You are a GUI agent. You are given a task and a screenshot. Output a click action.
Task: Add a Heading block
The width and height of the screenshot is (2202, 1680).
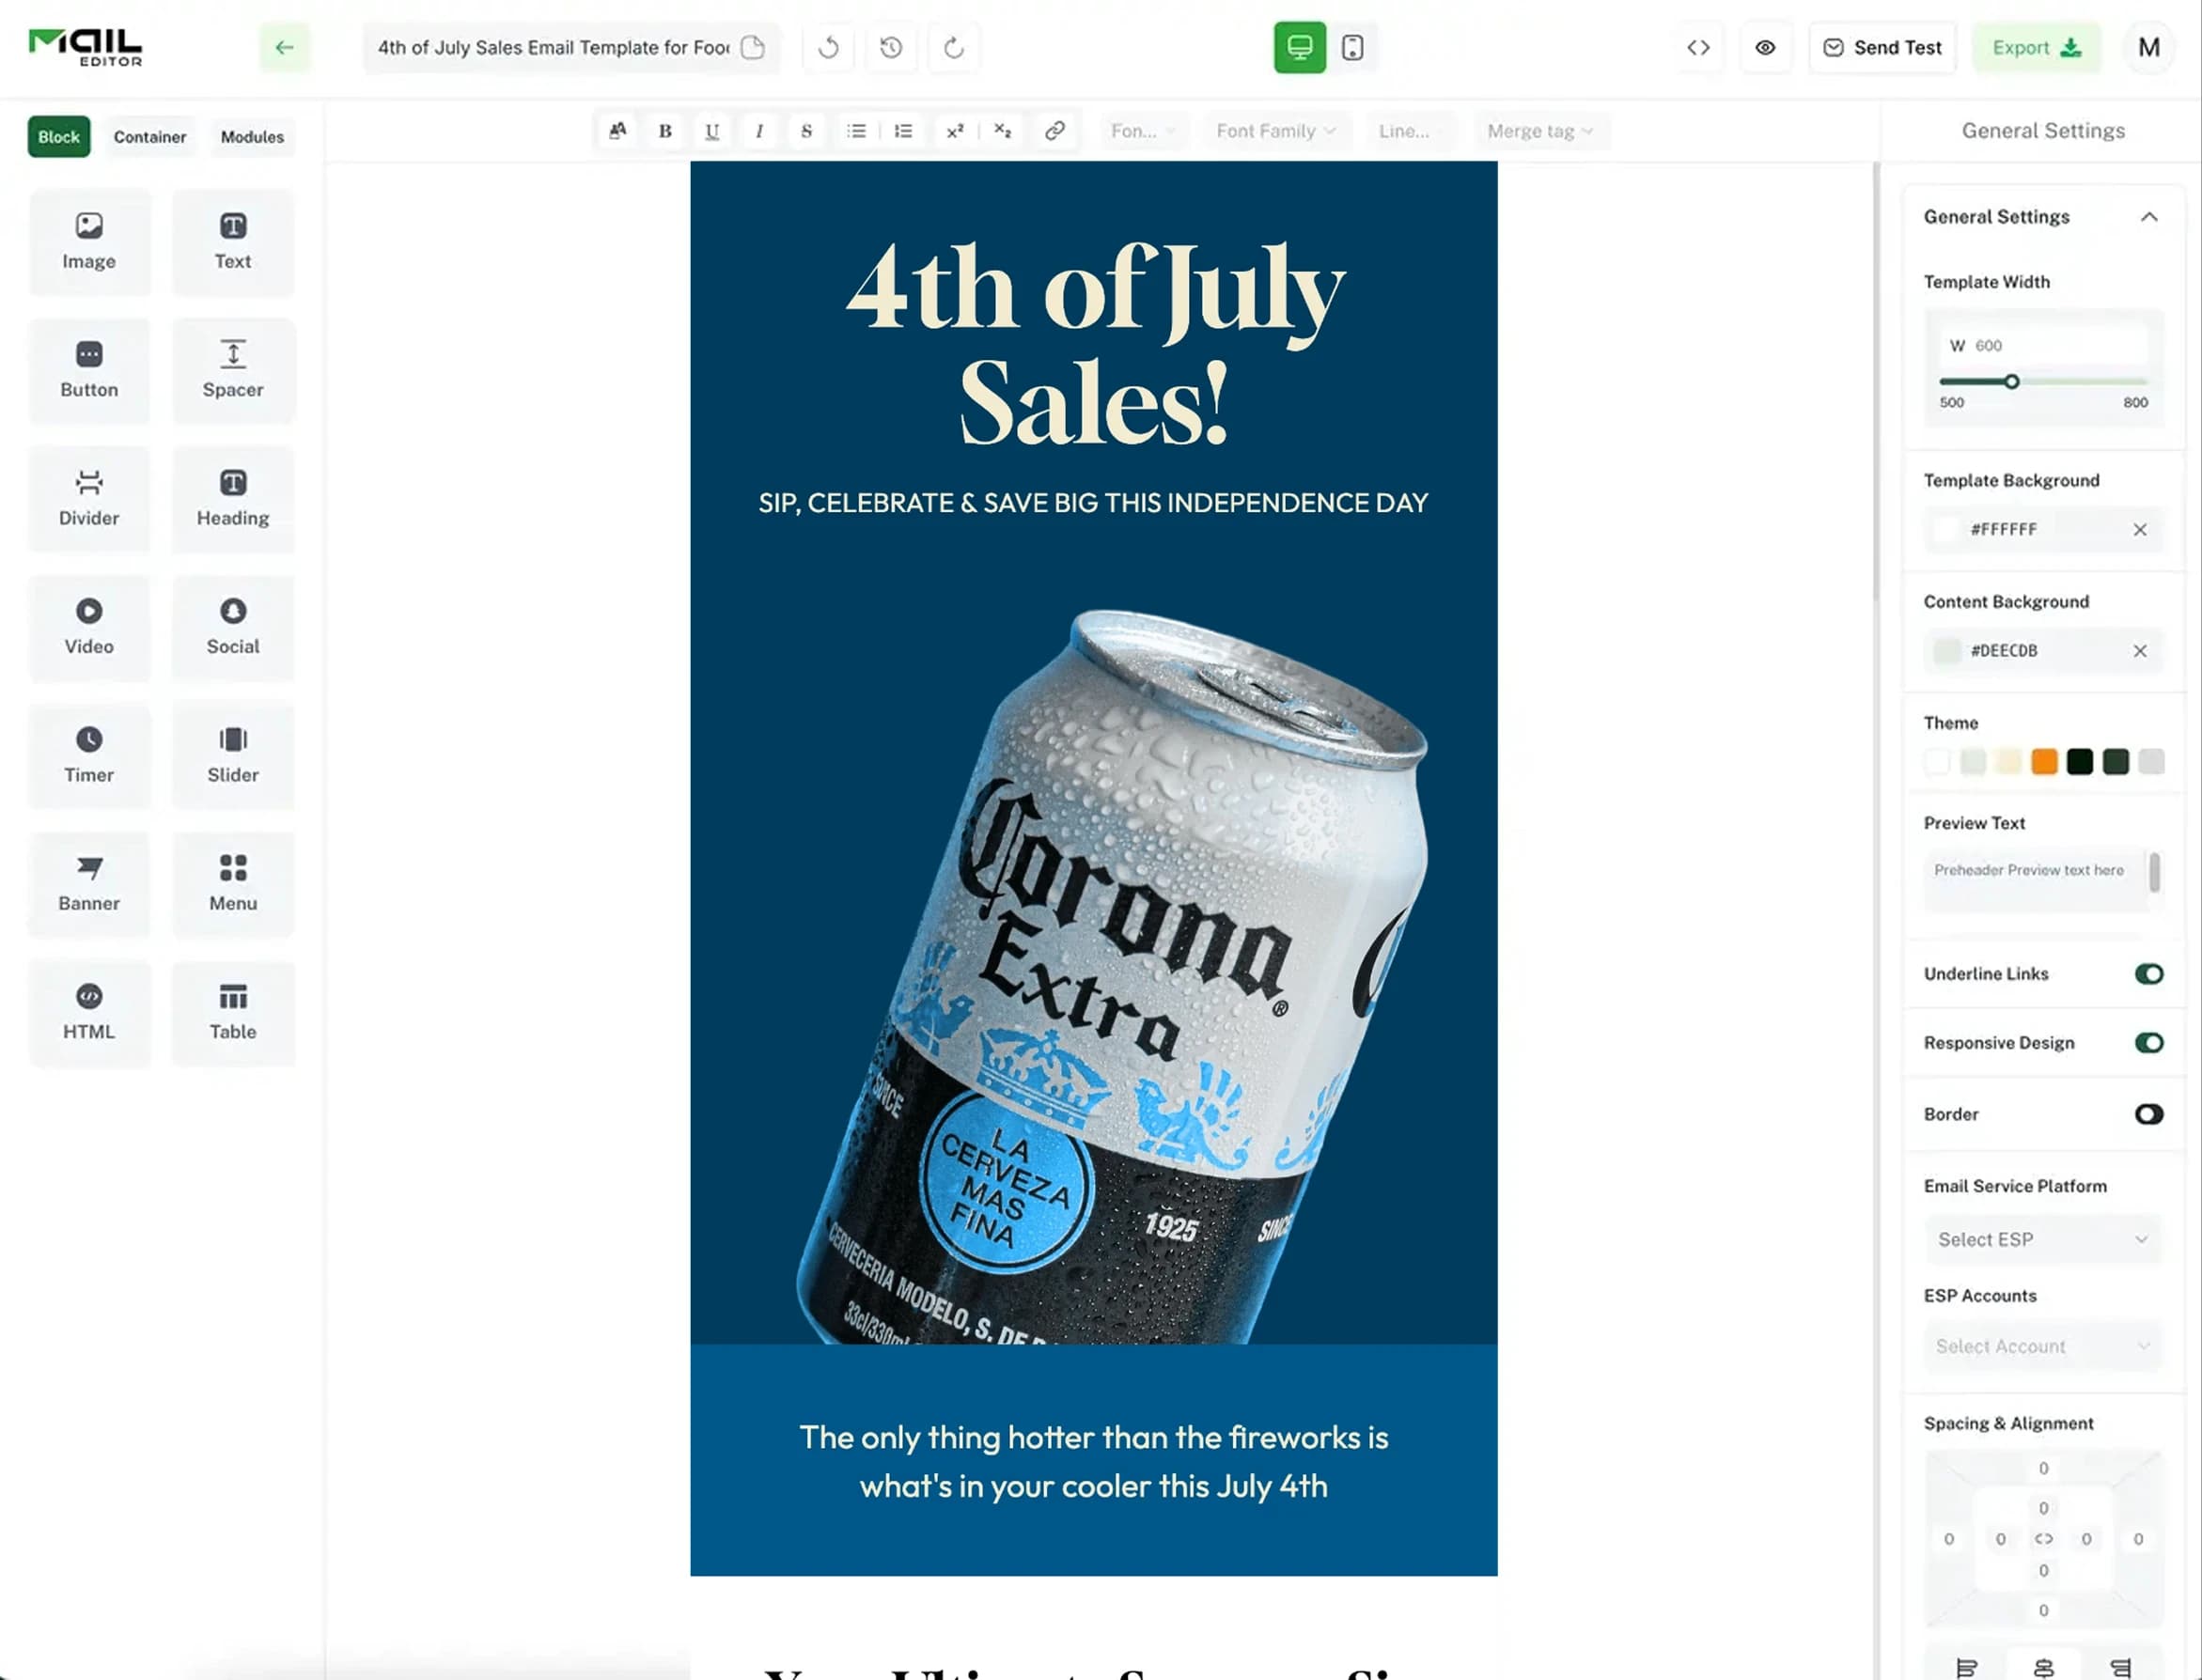click(233, 499)
